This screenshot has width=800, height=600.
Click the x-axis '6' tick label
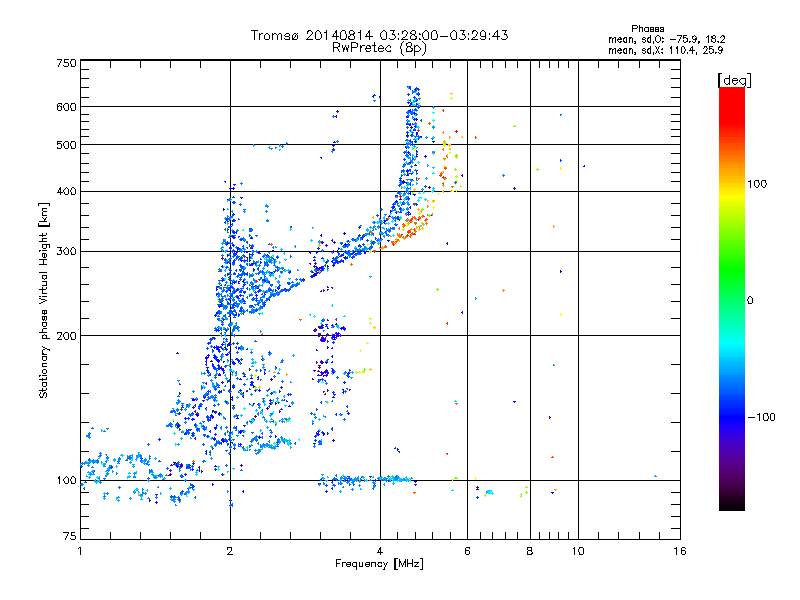pyautogui.click(x=467, y=551)
